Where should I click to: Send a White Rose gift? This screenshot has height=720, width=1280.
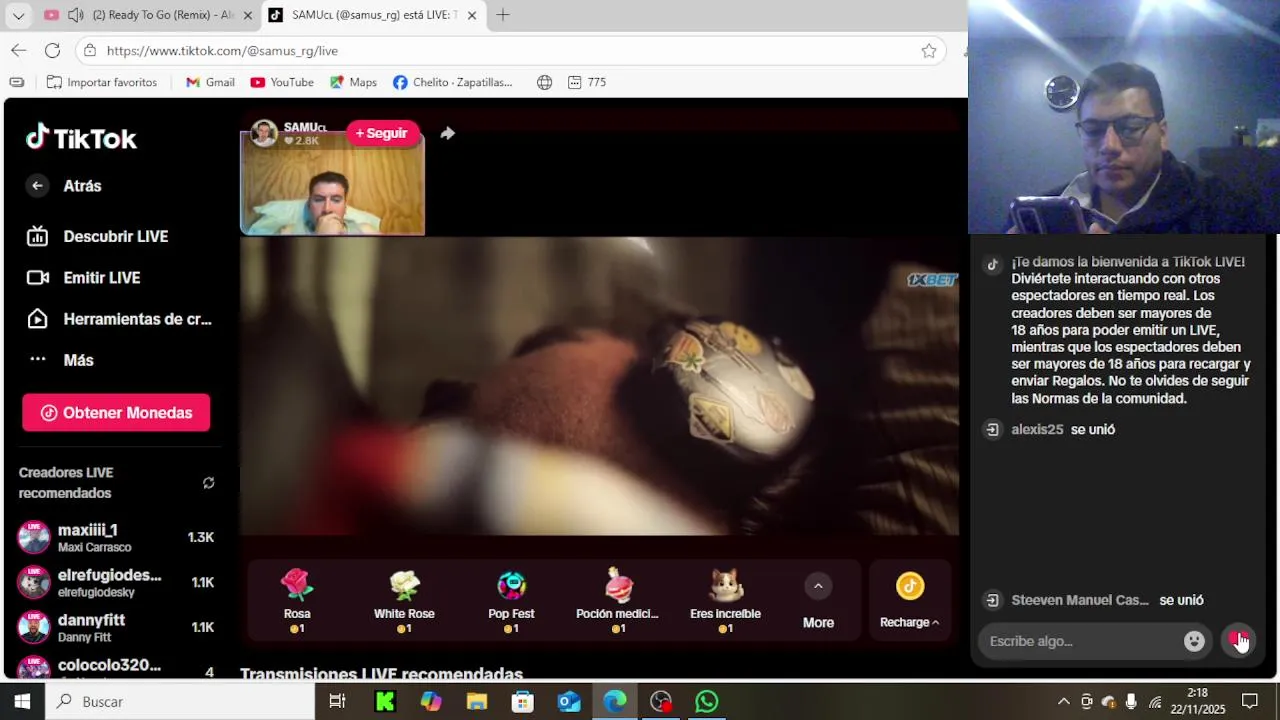(x=404, y=600)
